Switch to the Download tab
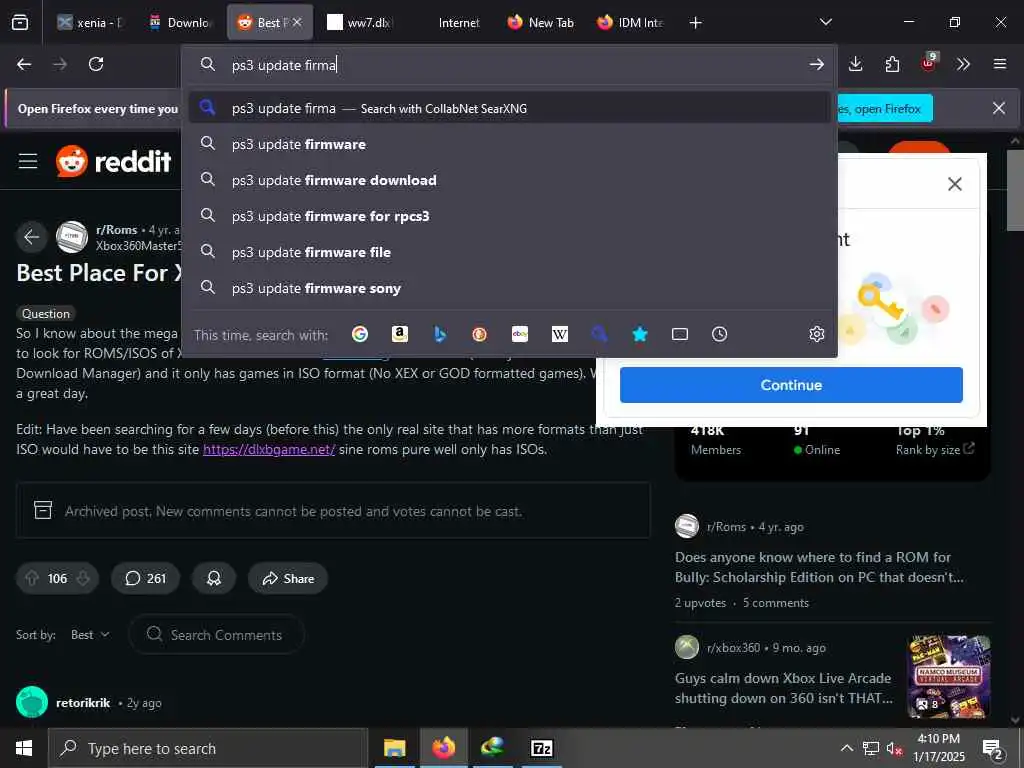The height and width of the screenshot is (768, 1024). click(x=180, y=22)
